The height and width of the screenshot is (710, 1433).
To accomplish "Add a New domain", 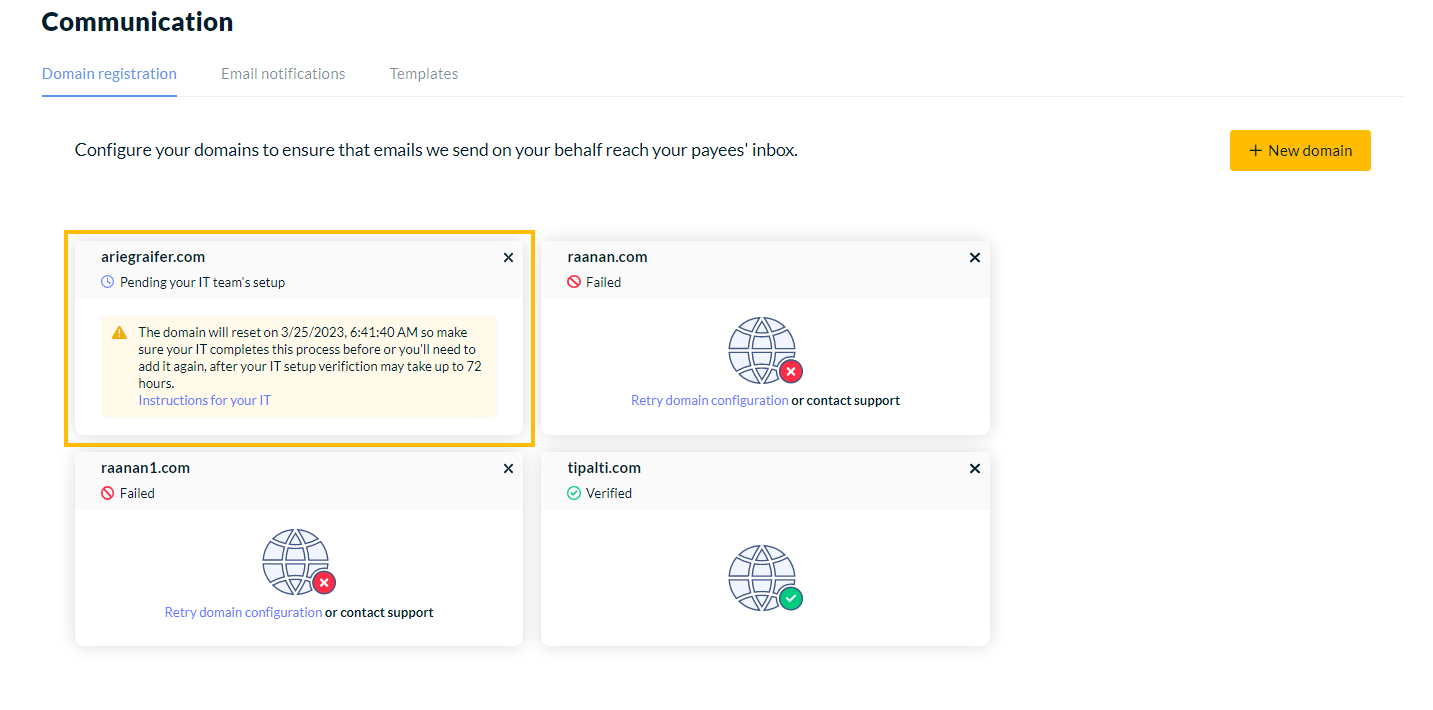I will tap(1300, 151).
